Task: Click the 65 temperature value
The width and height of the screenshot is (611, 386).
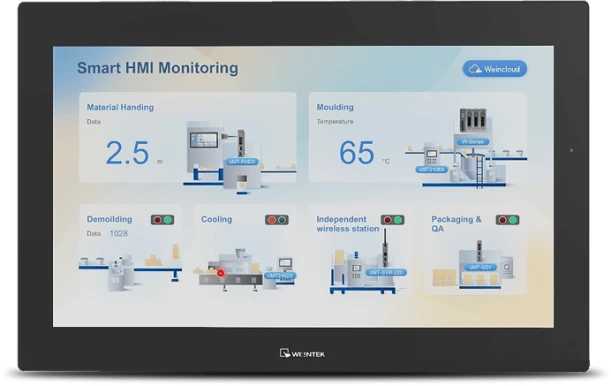Action: pyautogui.click(x=357, y=153)
